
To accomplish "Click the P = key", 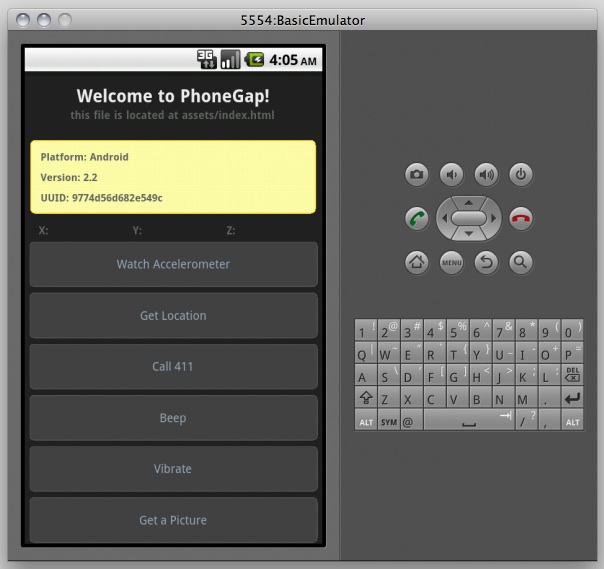I will (572, 352).
